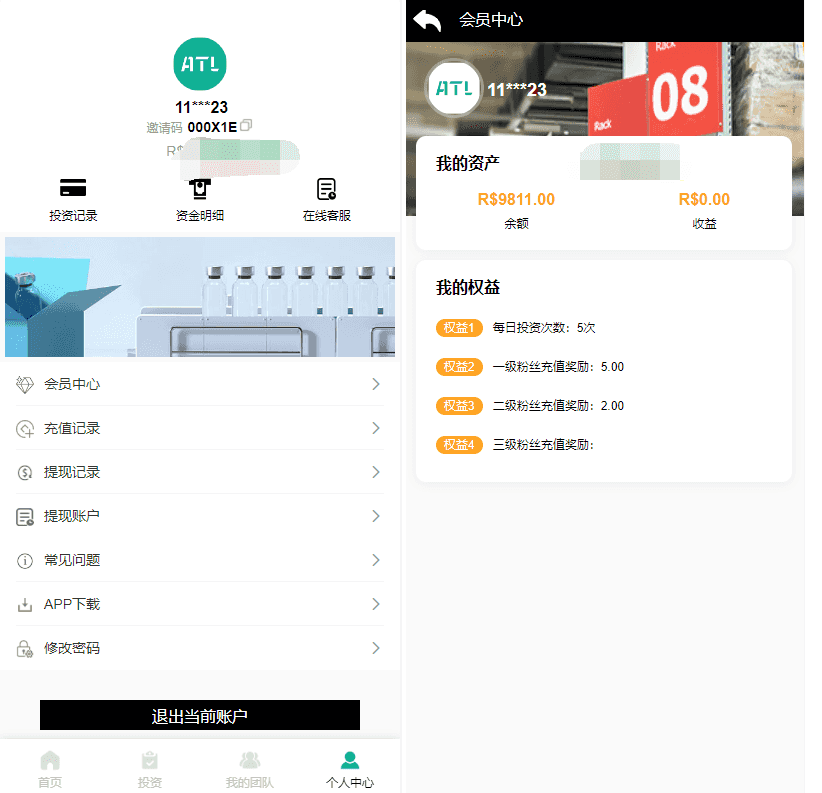The image size is (822, 793).
Task: Switch to the home tab (首页)
Action: [50, 768]
